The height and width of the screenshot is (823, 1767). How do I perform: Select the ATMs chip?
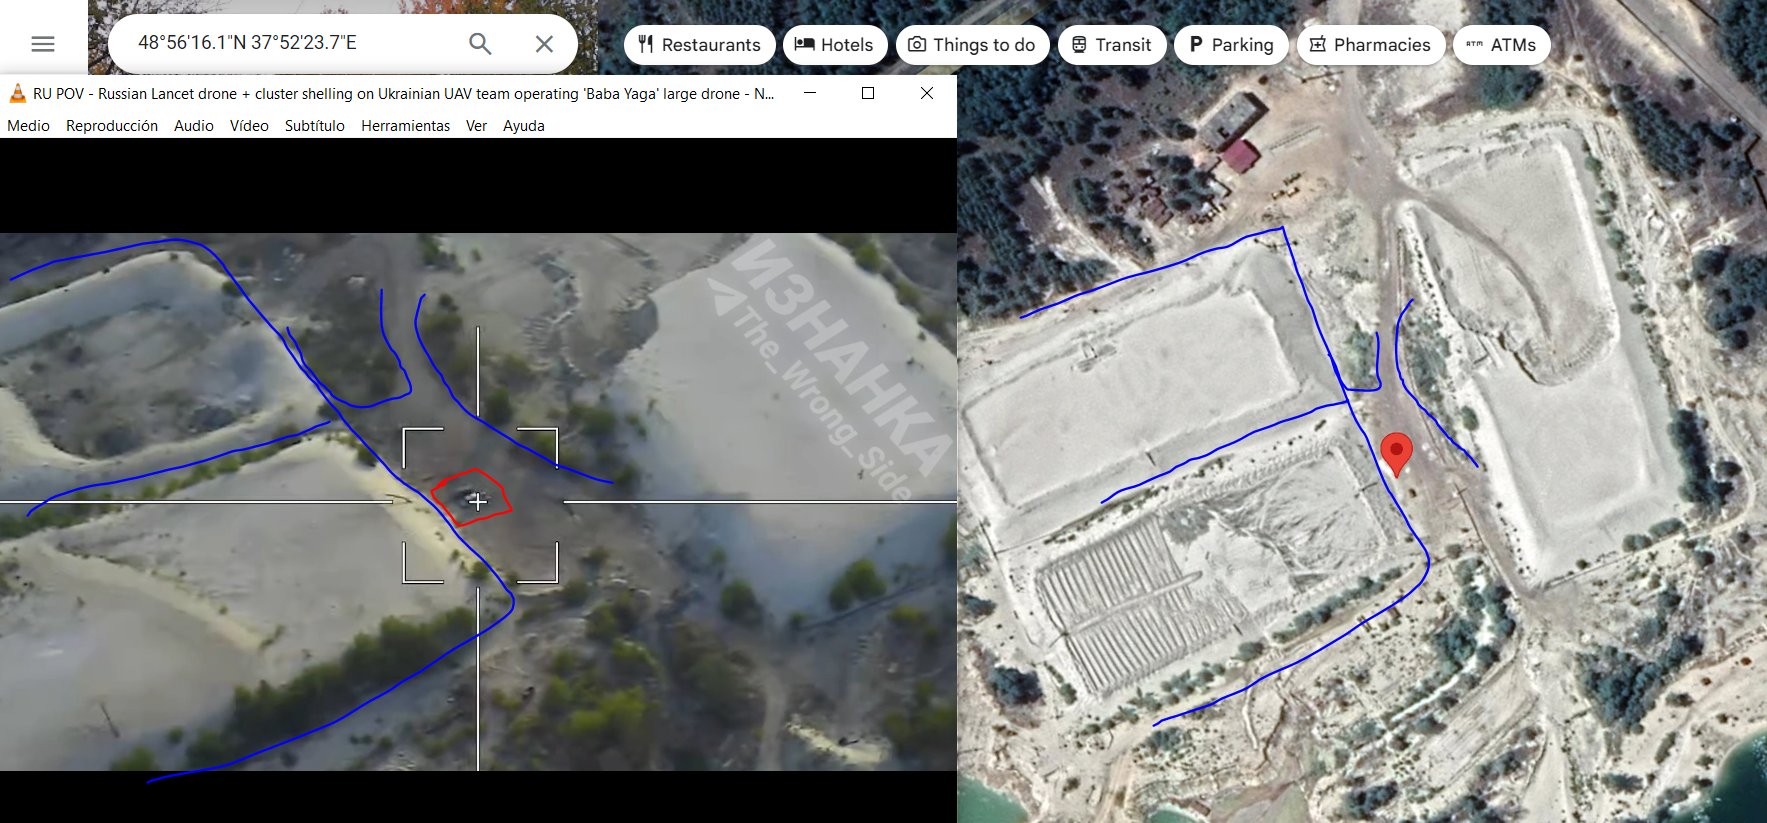click(x=1501, y=45)
